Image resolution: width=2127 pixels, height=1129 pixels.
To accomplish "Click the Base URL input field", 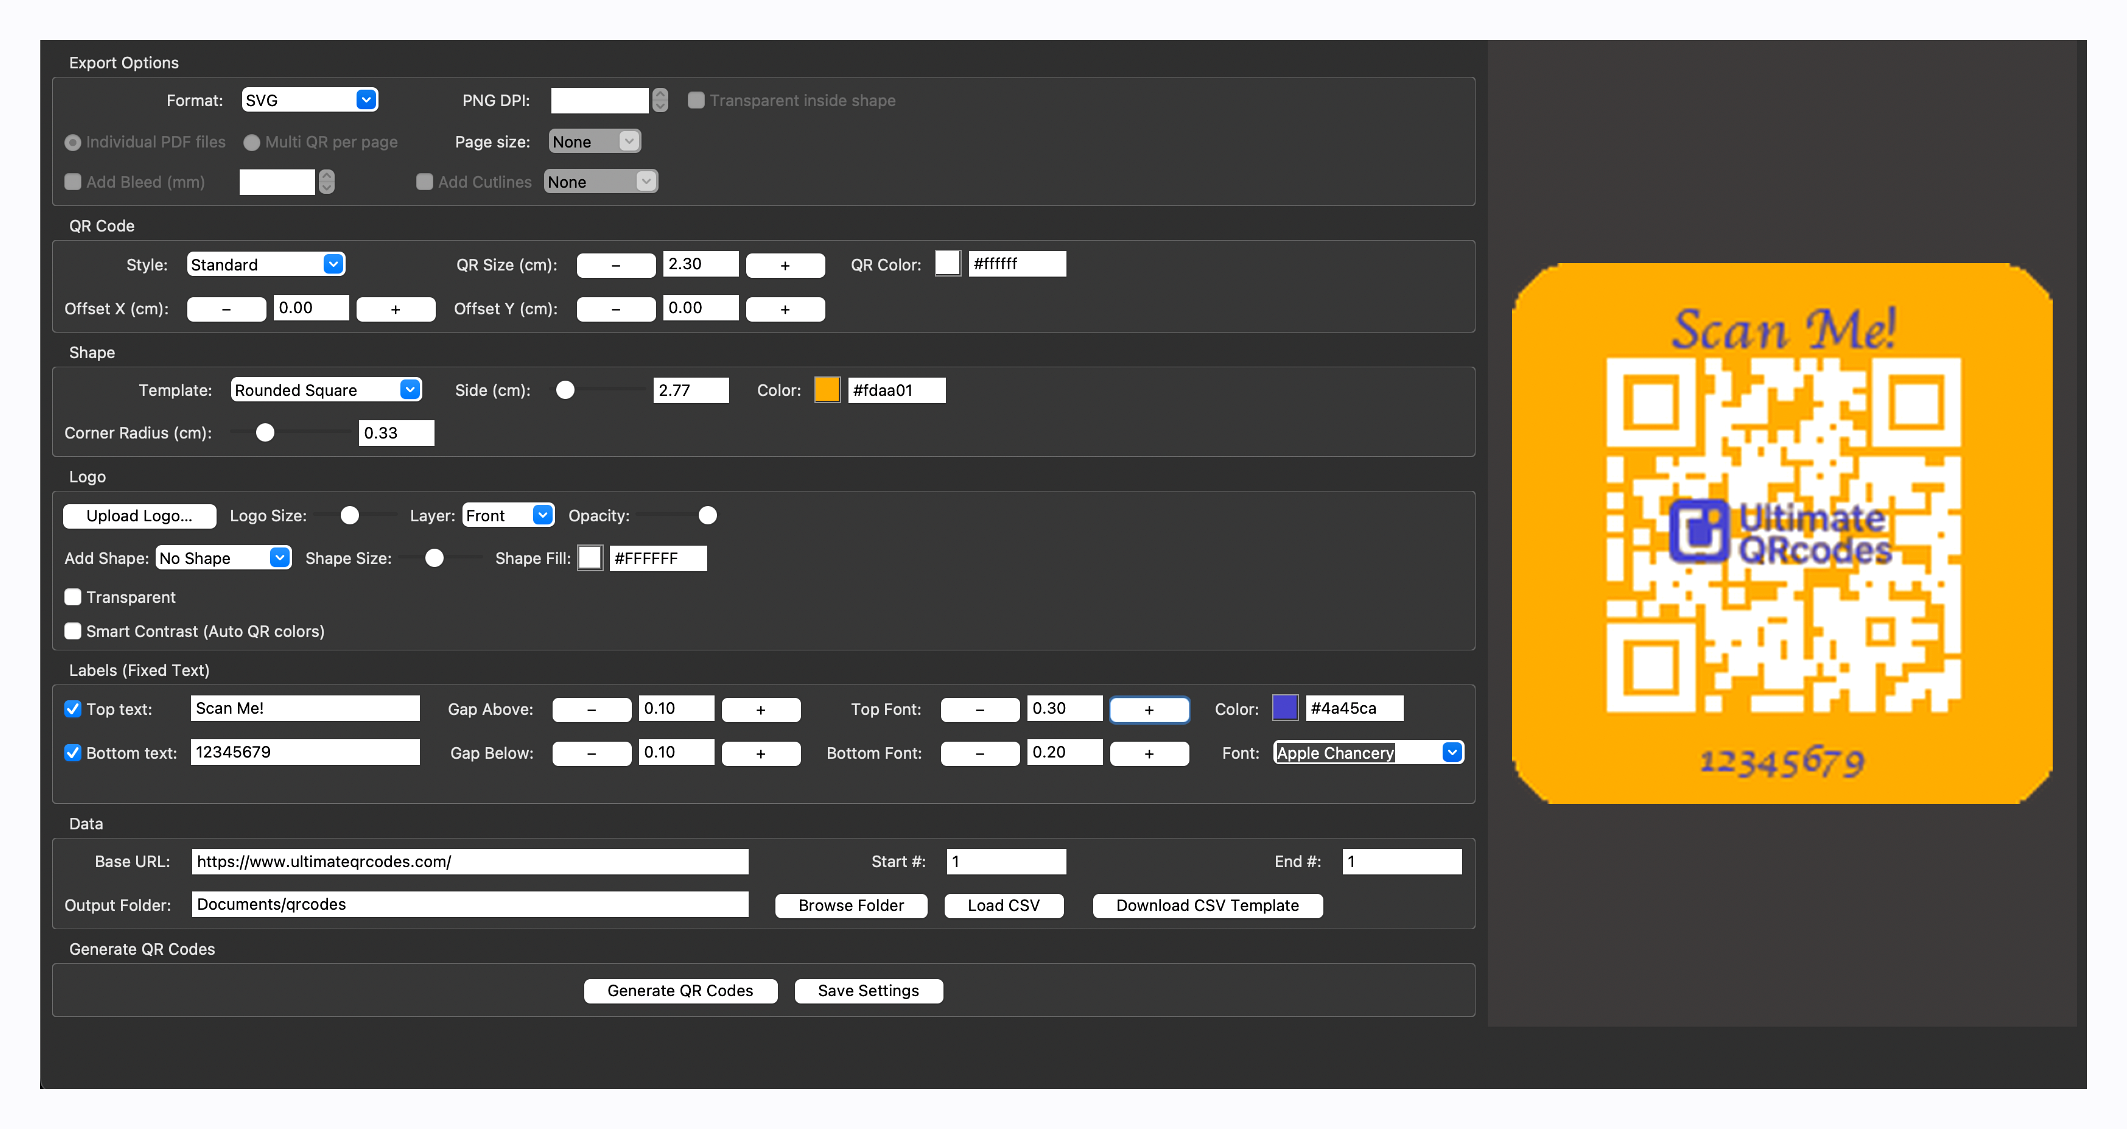I will pyautogui.click(x=469, y=862).
